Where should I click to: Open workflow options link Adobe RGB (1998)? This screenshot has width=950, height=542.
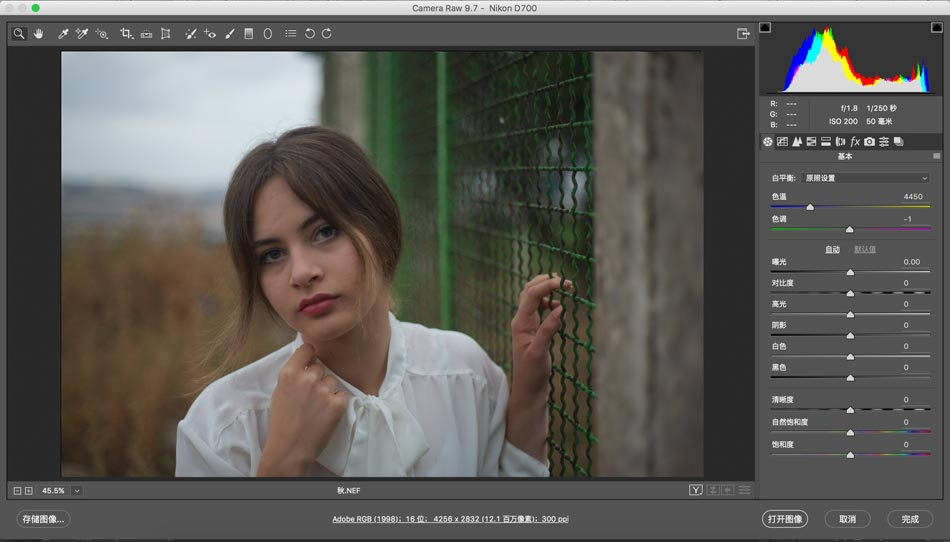450,519
